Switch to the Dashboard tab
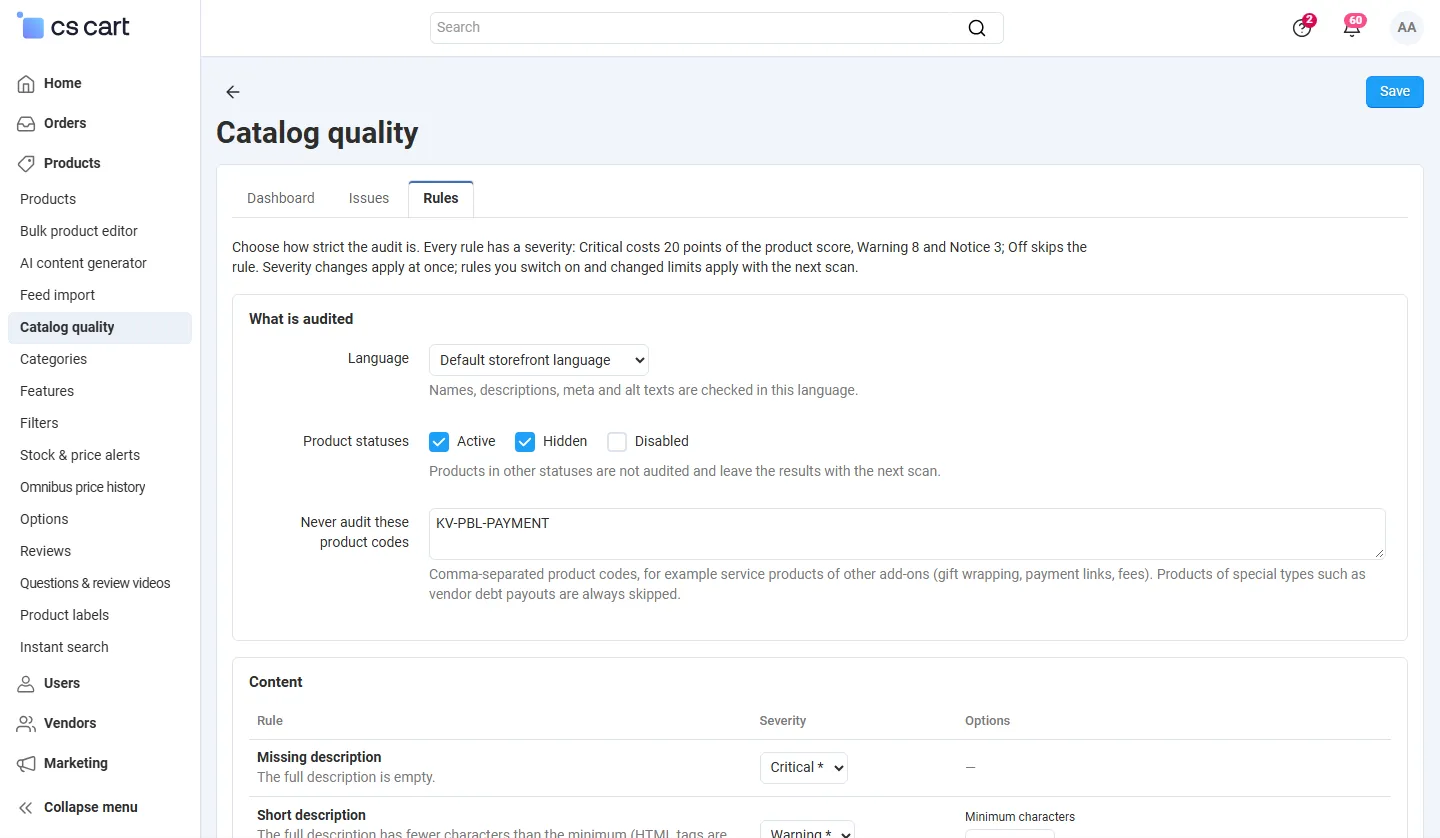The width and height of the screenshot is (1440, 838). pyautogui.click(x=281, y=198)
